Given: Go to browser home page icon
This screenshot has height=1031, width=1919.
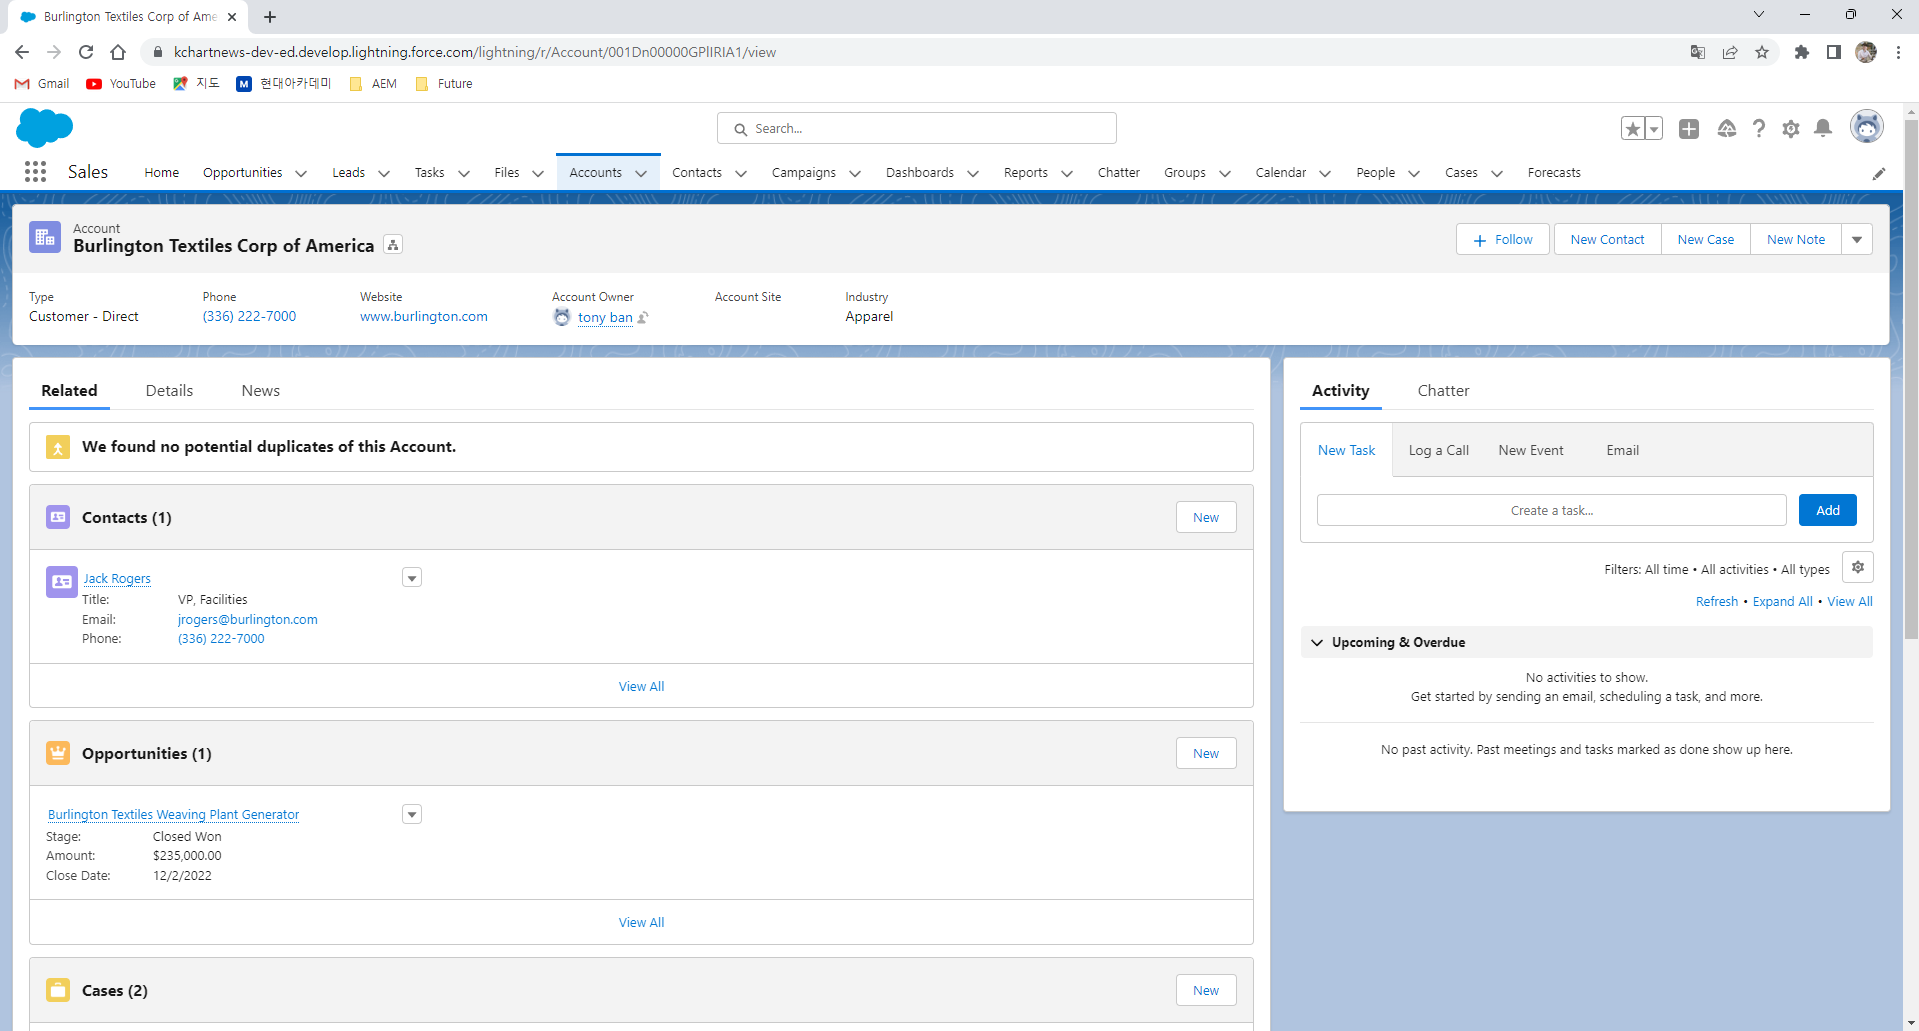Looking at the screenshot, I should pyautogui.click(x=118, y=52).
